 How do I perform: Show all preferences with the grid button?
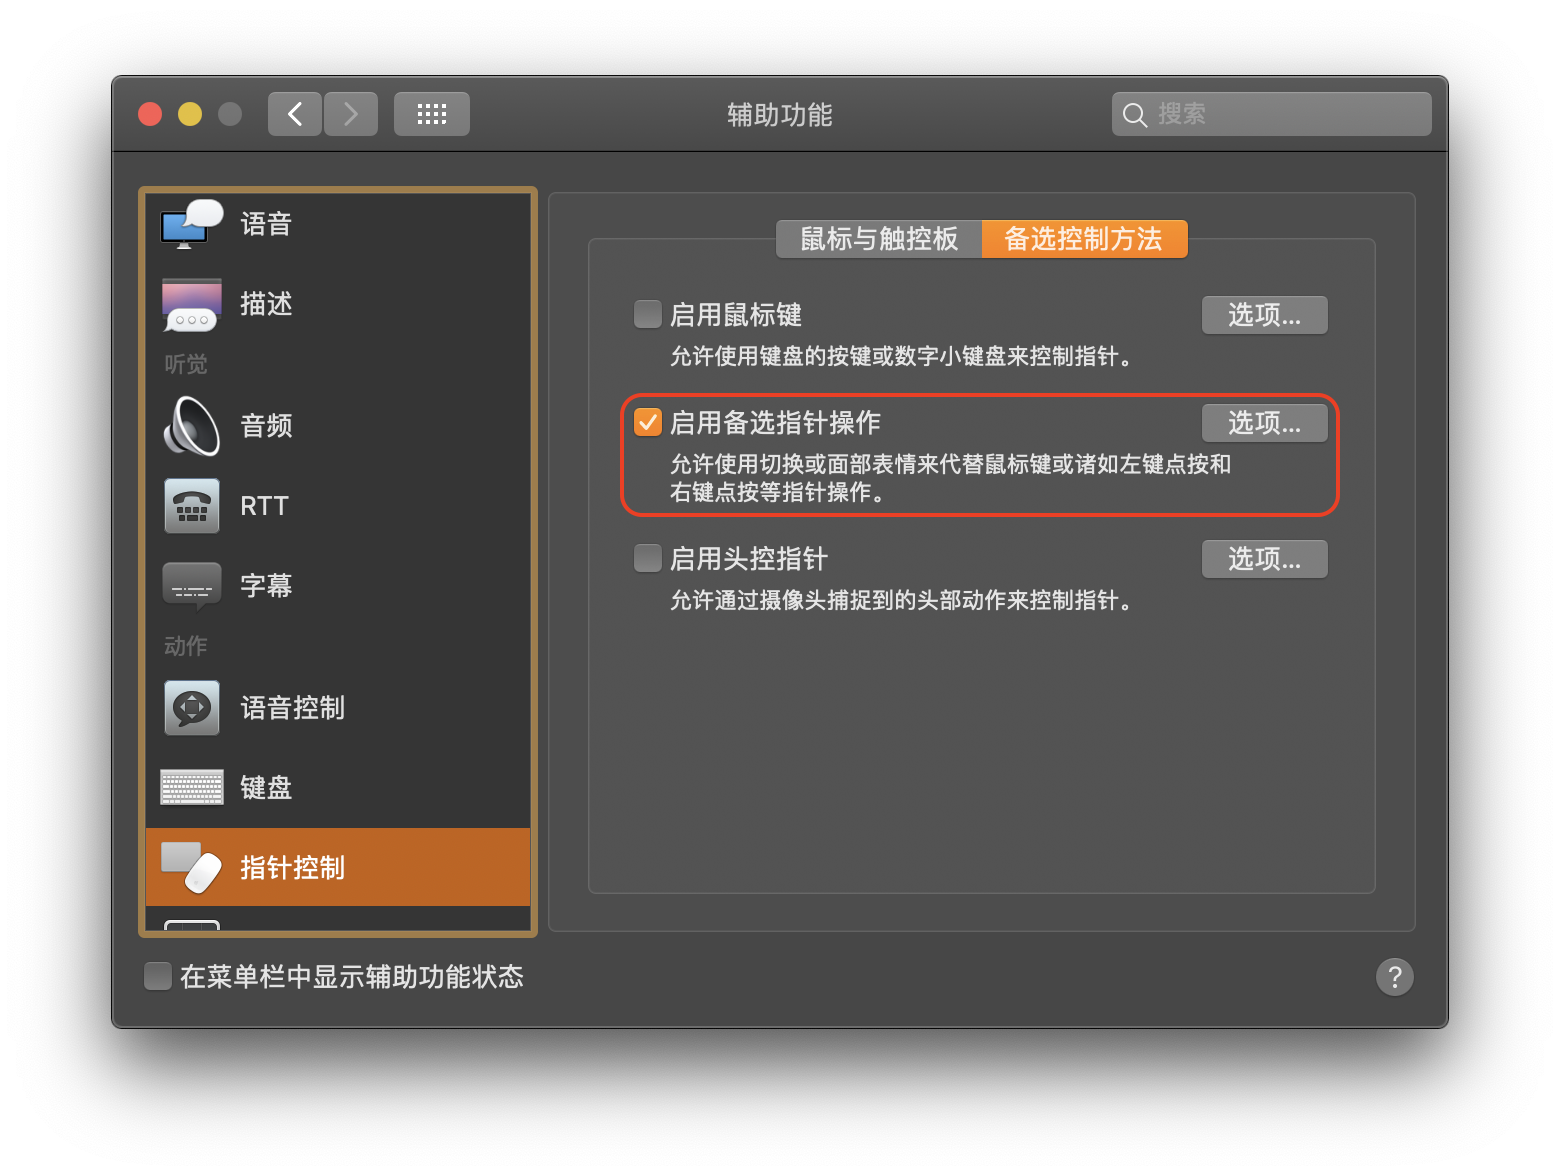pos(432,114)
